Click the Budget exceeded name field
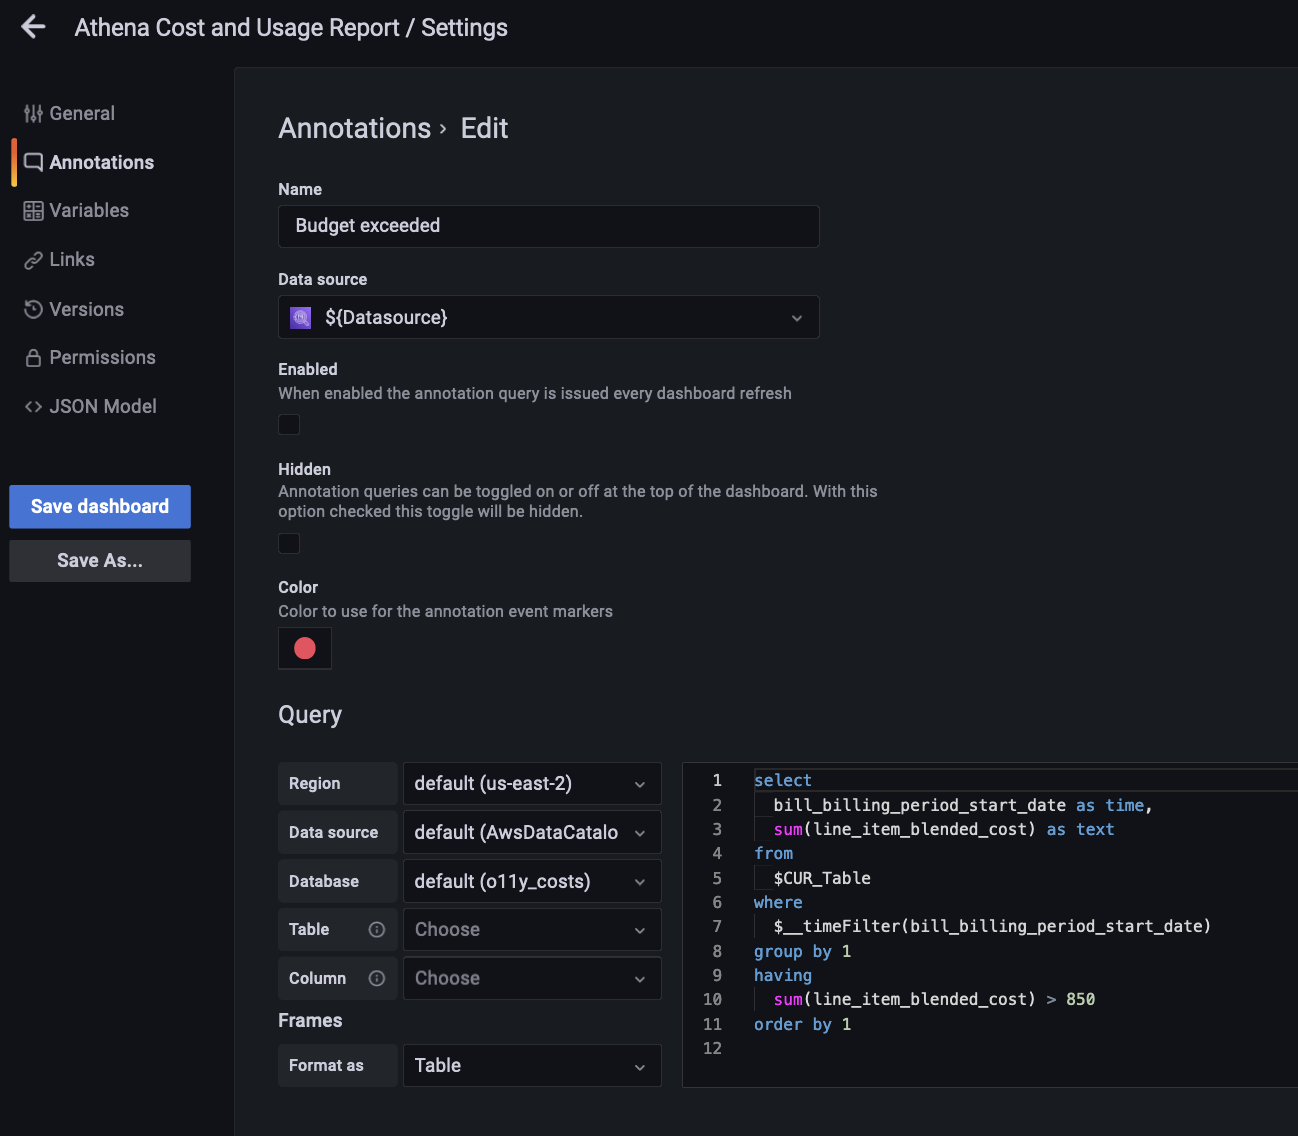Screen dimensions: 1298x1136 [x=548, y=226]
